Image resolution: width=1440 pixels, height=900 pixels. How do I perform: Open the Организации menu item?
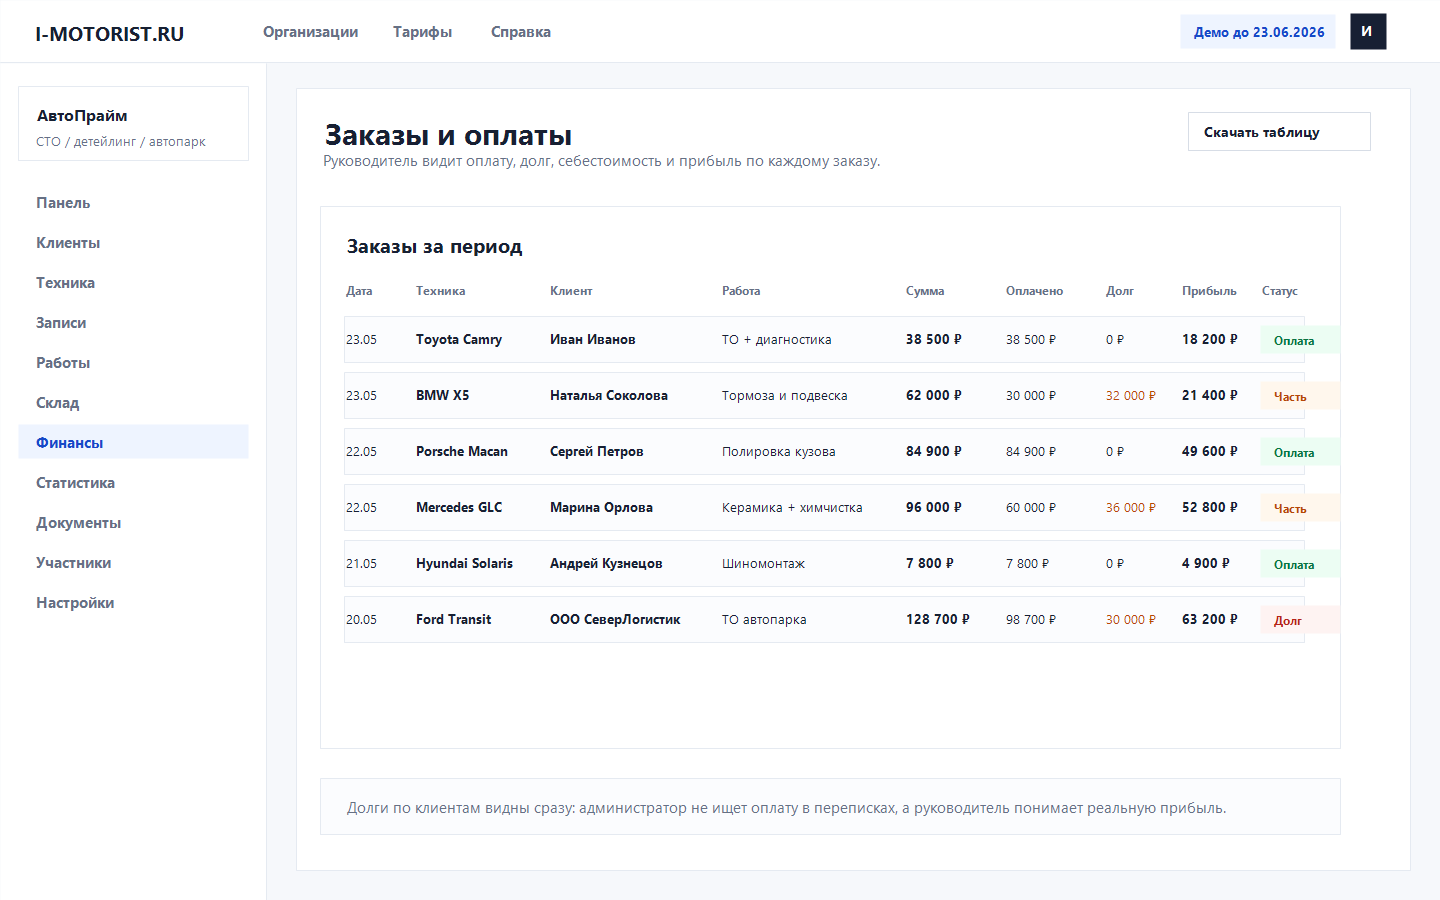[x=310, y=32]
